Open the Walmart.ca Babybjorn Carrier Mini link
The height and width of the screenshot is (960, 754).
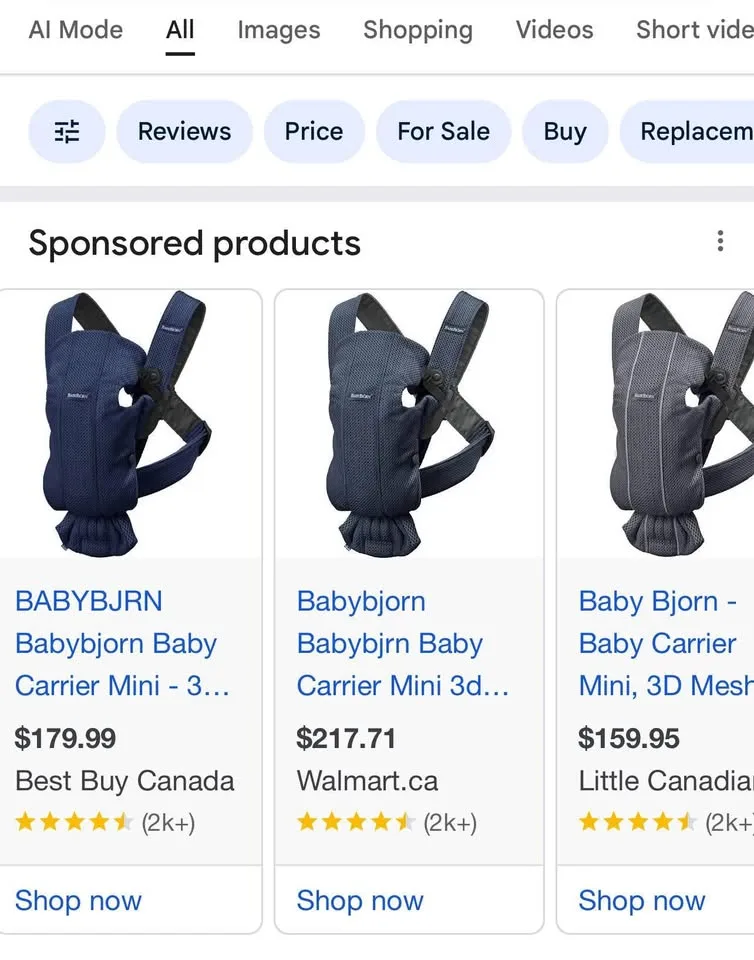pos(389,643)
